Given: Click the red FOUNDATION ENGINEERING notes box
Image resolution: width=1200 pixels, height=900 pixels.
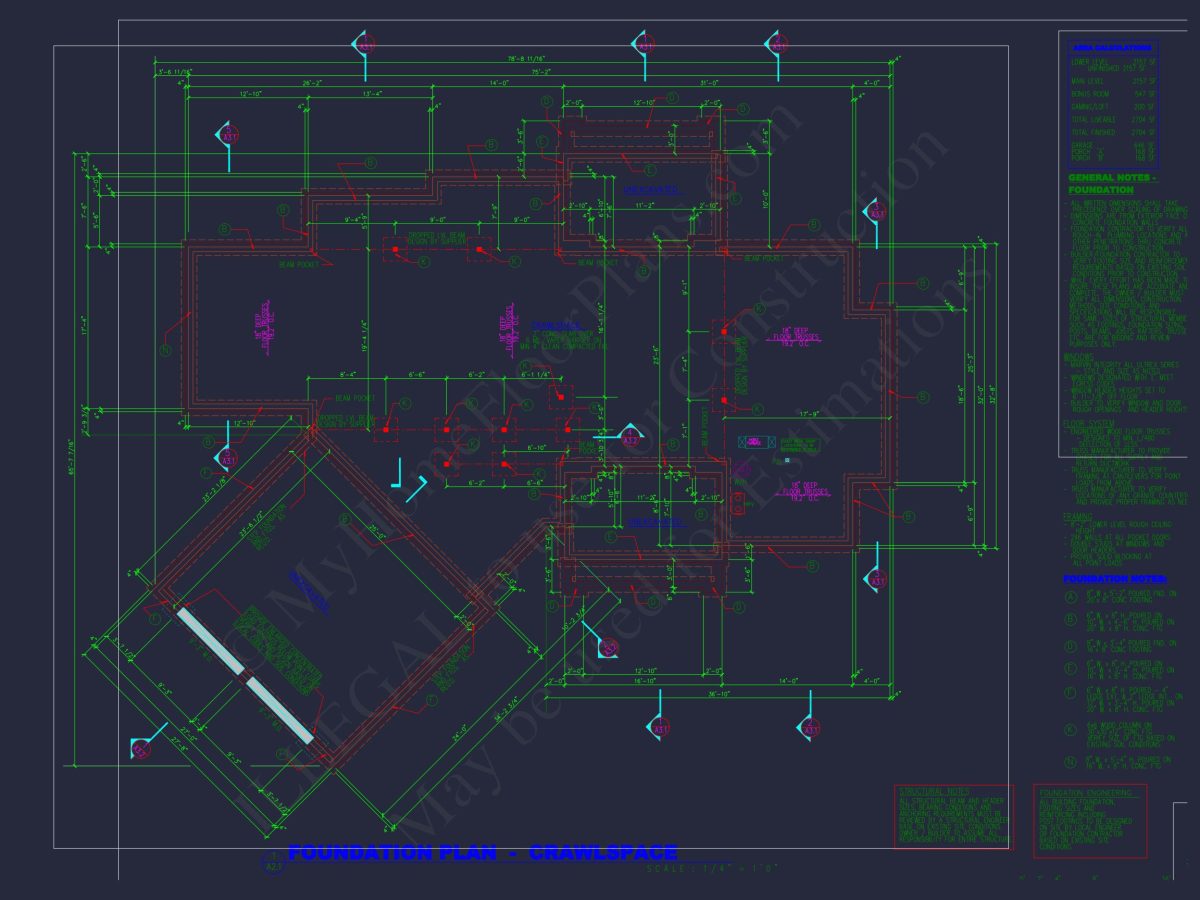Looking at the screenshot, I should pos(1089,820).
